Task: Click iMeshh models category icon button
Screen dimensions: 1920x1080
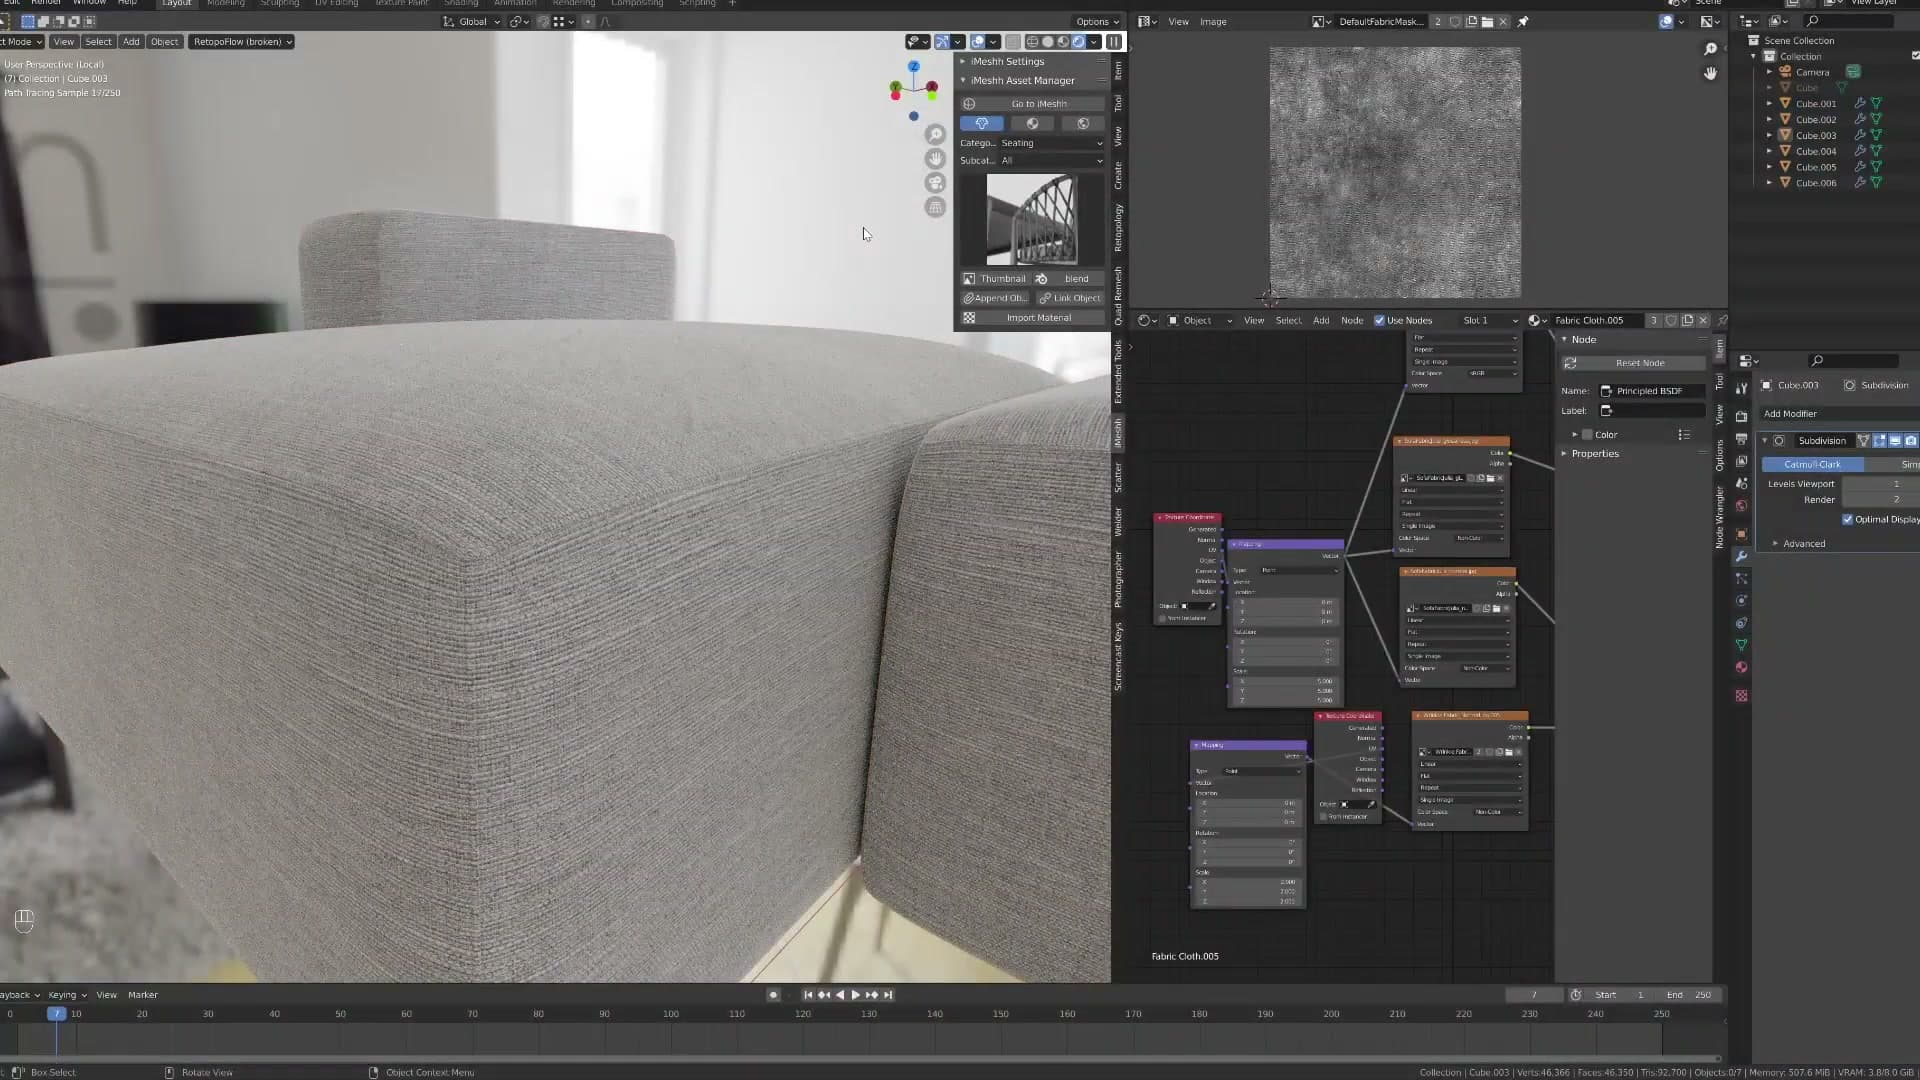Action: (982, 124)
